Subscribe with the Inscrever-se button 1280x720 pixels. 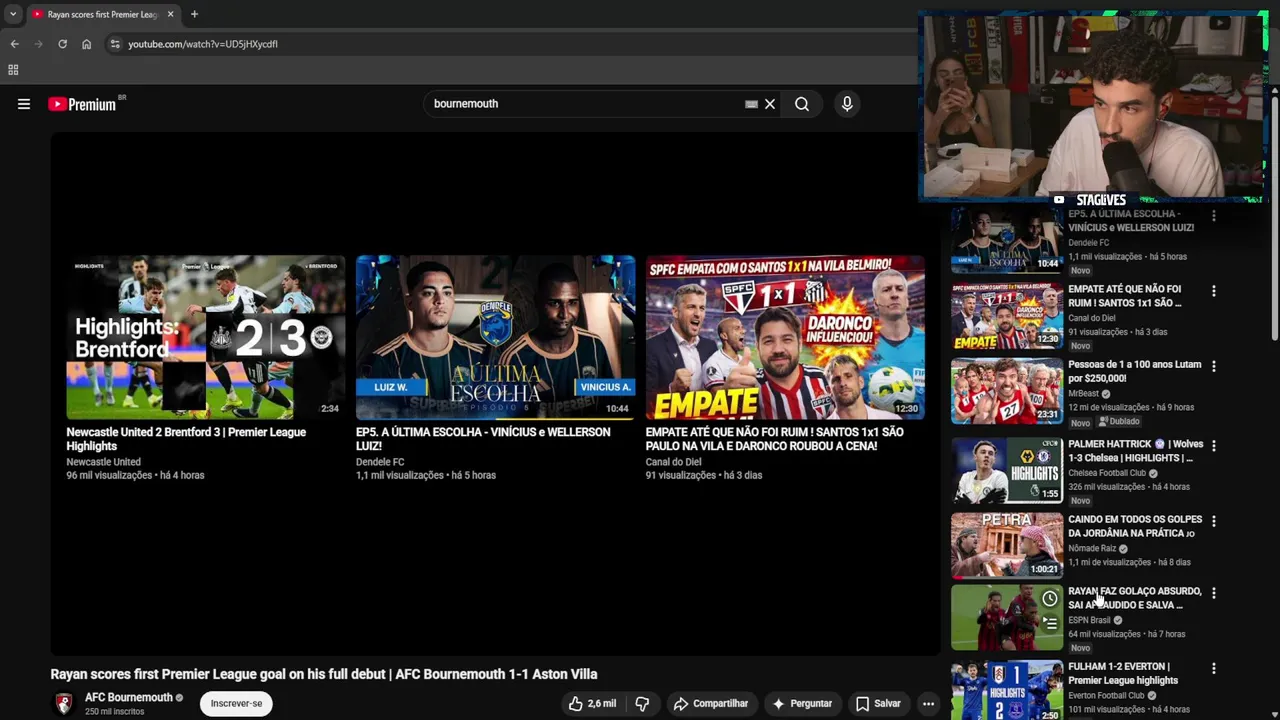click(x=236, y=703)
